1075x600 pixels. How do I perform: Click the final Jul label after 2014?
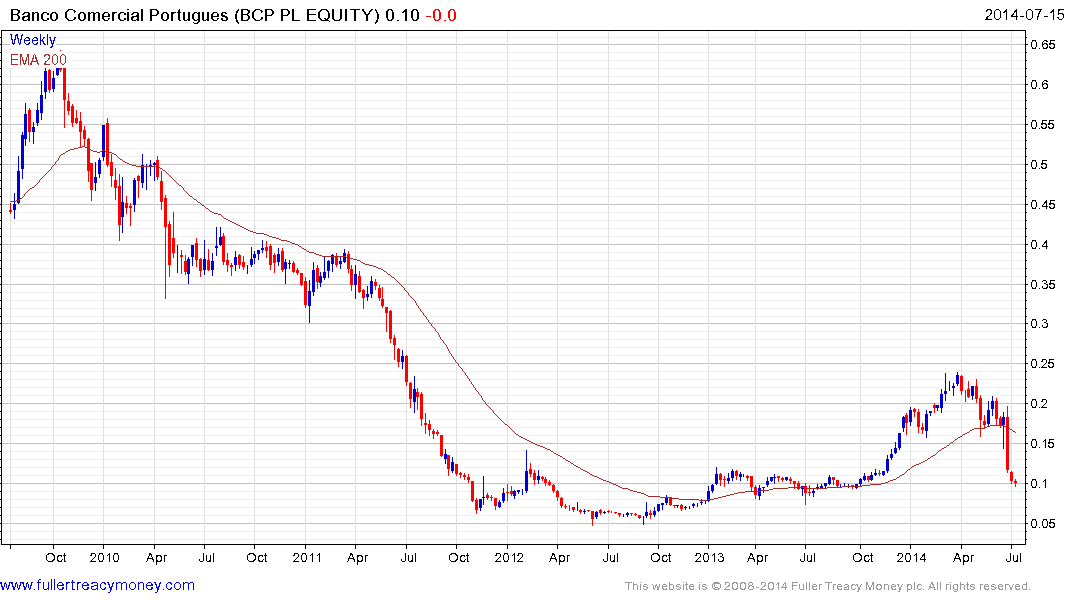pyautogui.click(x=1013, y=557)
